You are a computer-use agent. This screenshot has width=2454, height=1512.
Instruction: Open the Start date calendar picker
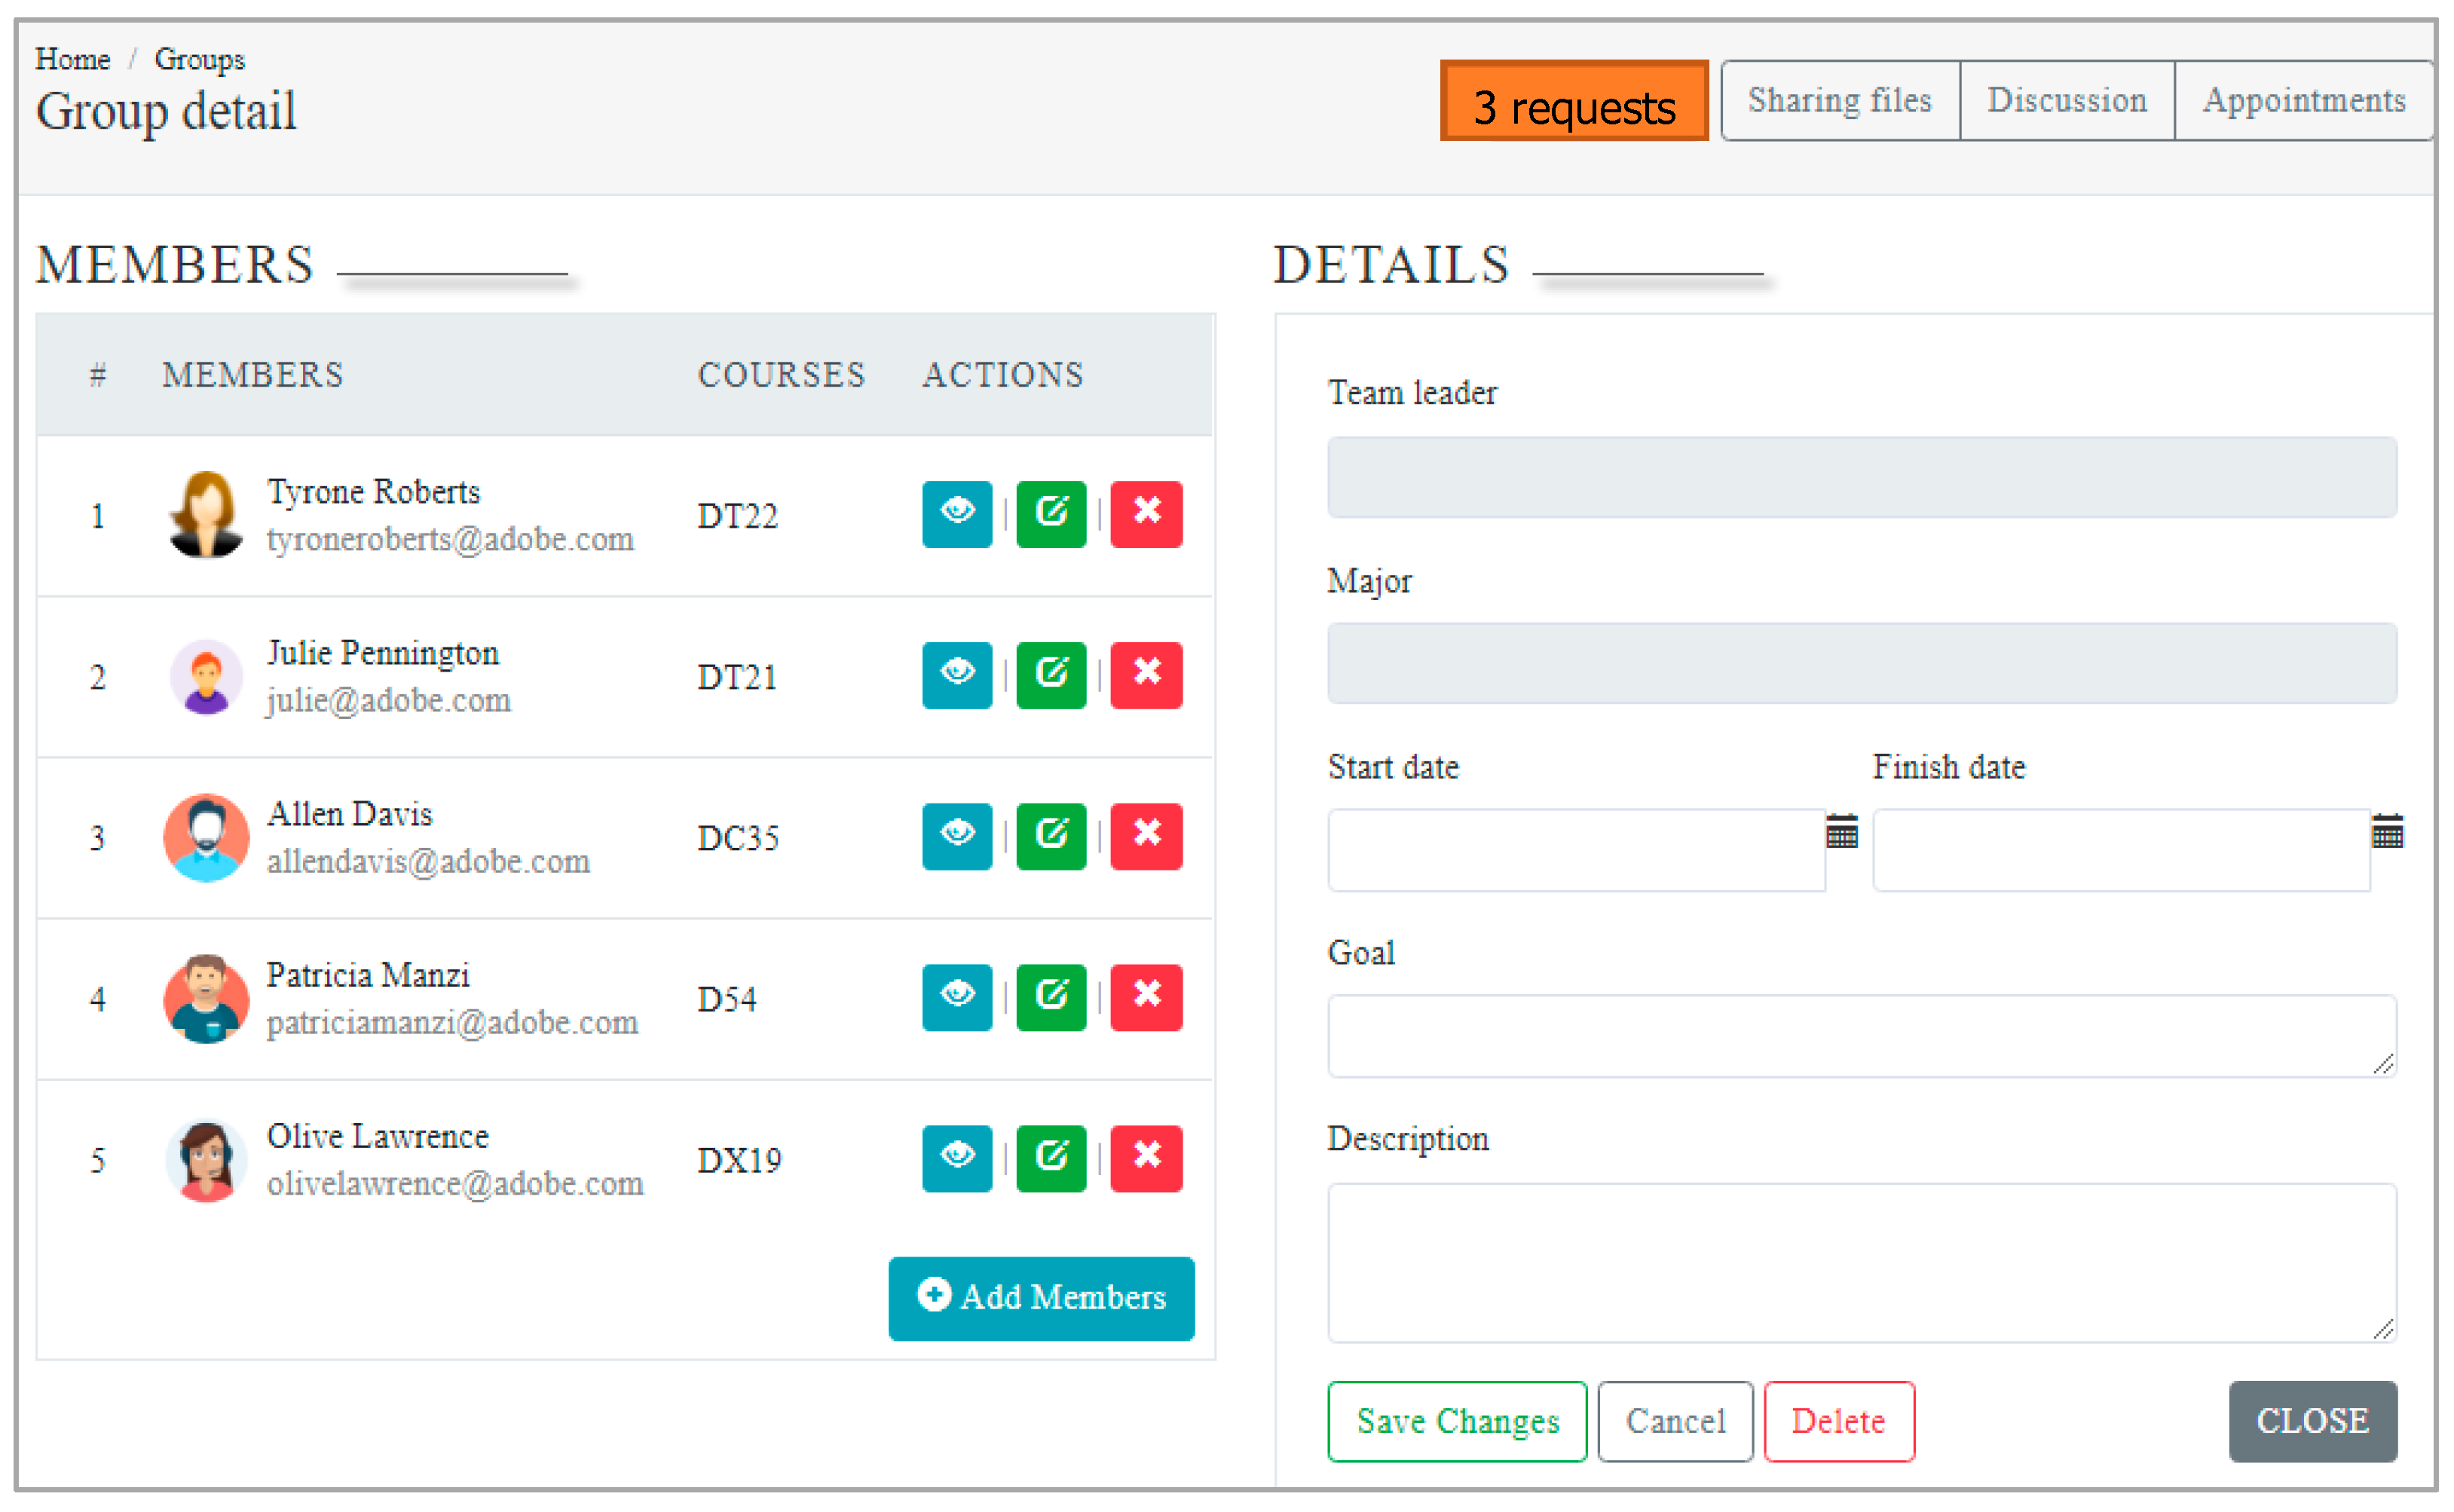point(1841,831)
